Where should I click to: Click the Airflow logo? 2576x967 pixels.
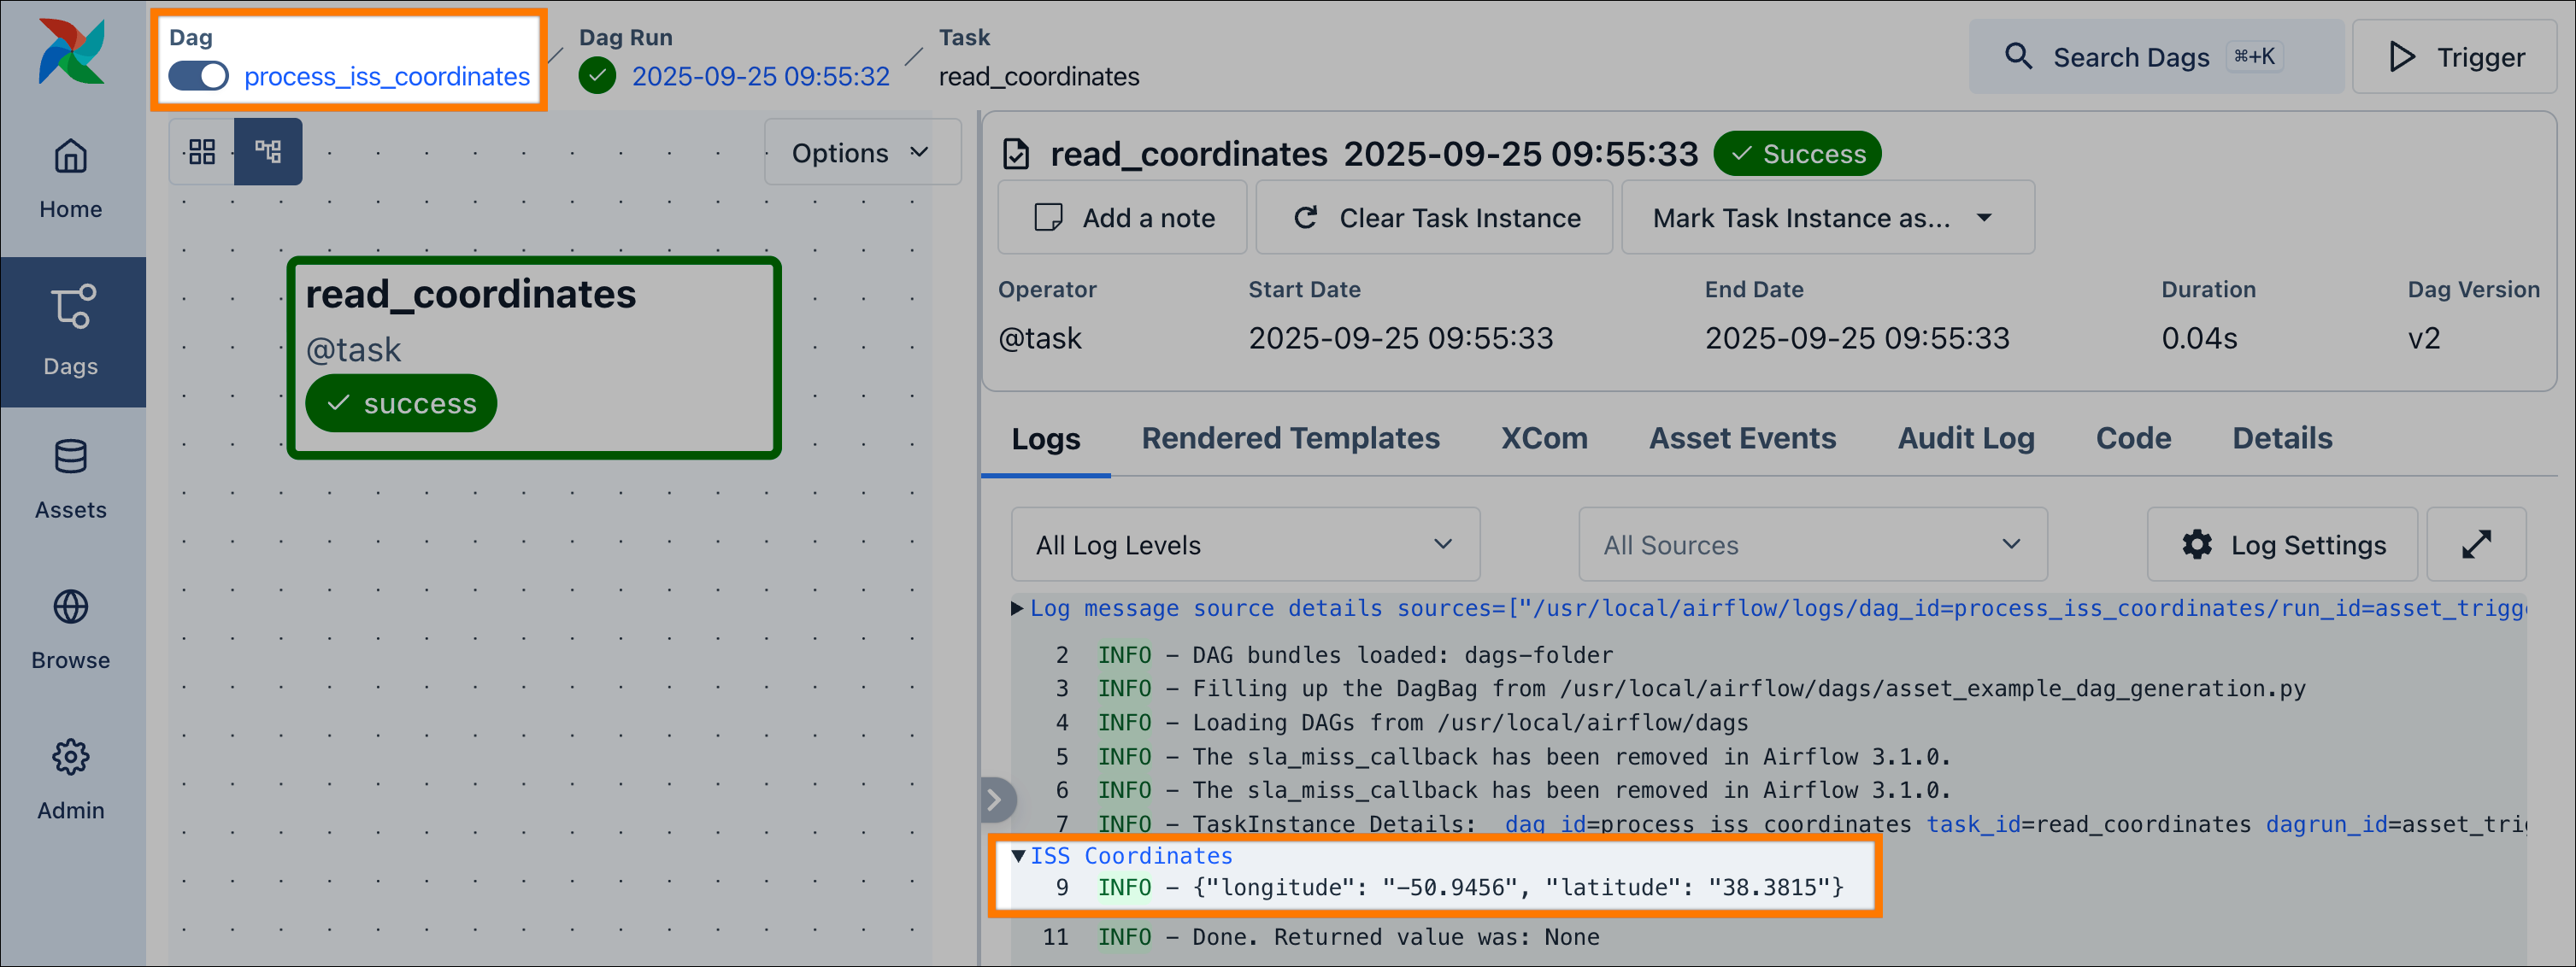pyautogui.click(x=70, y=50)
